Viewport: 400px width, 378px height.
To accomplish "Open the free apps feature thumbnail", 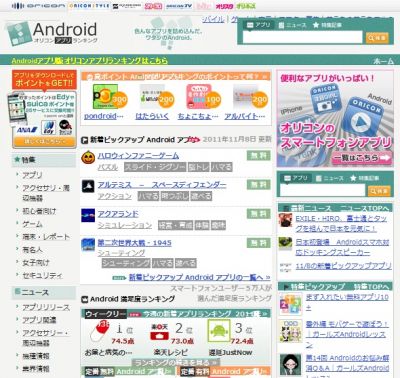I will (291, 304).
